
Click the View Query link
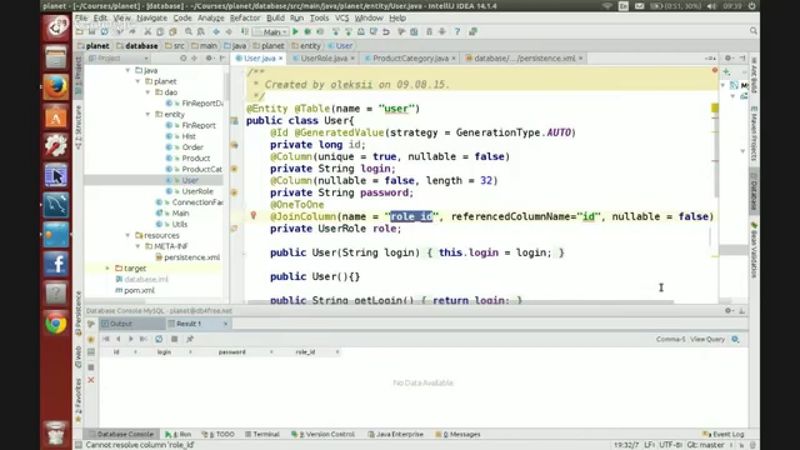[x=707, y=339]
